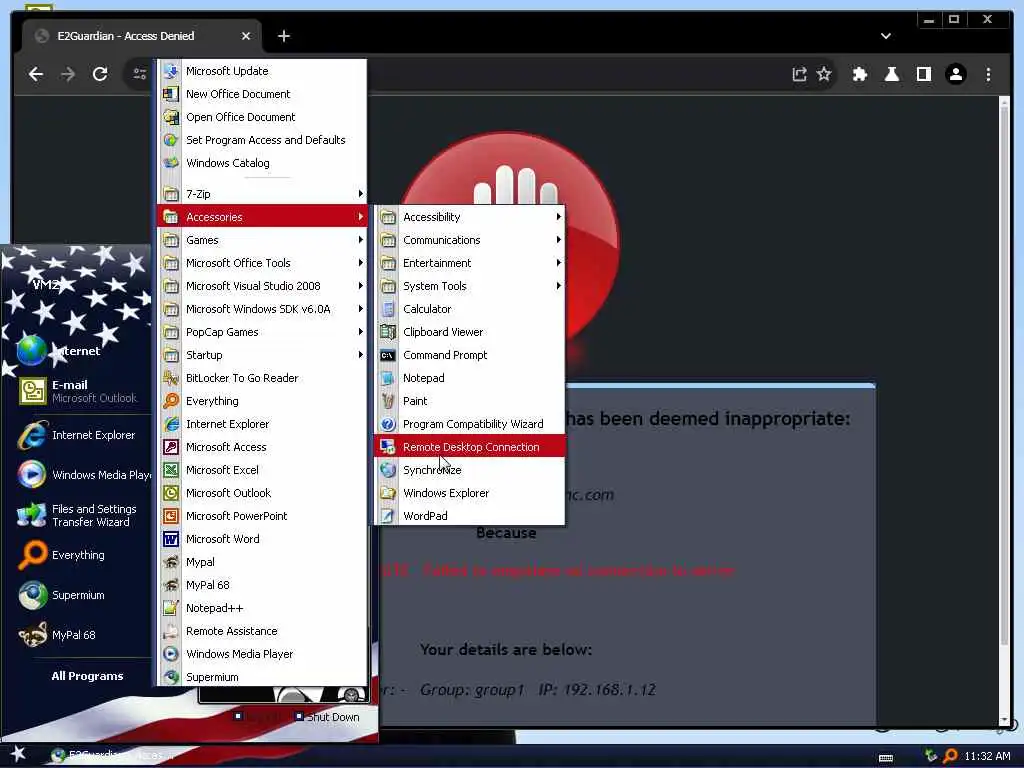
Task: Launch Paint from Accessories
Action: click(470, 401)
